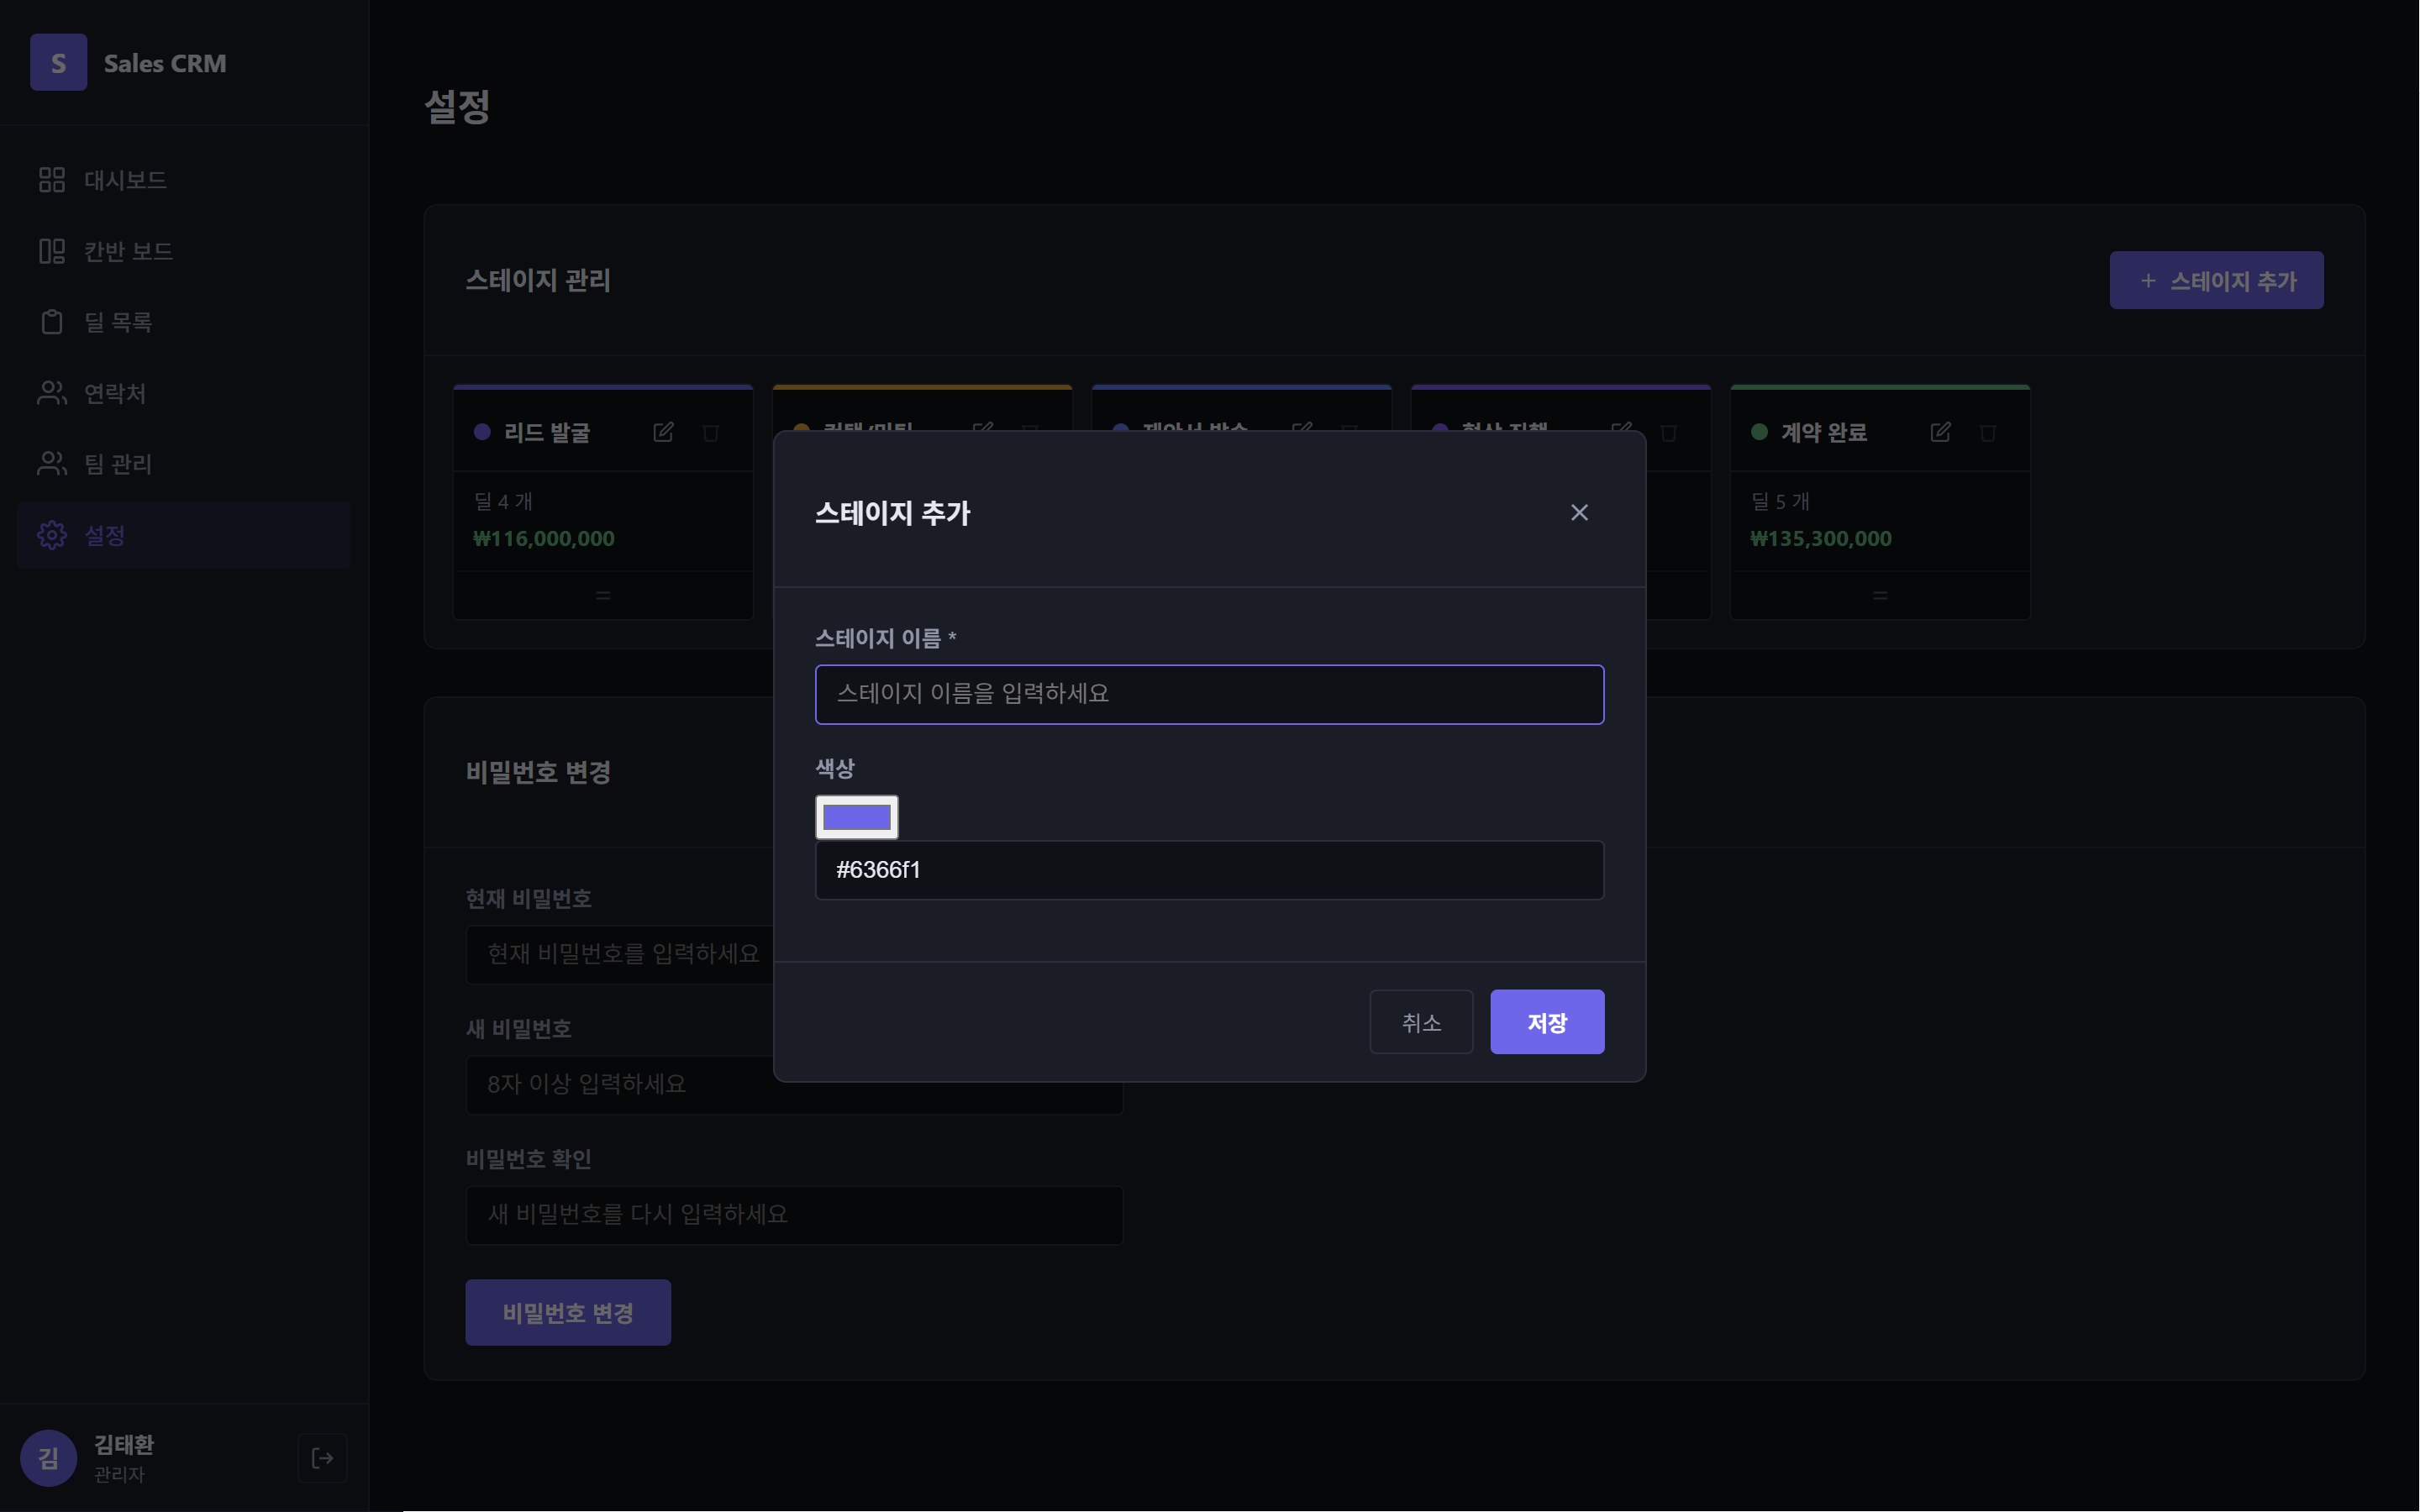
Task: Click the 팀 관리 people icon
Action: coord(52,464)
